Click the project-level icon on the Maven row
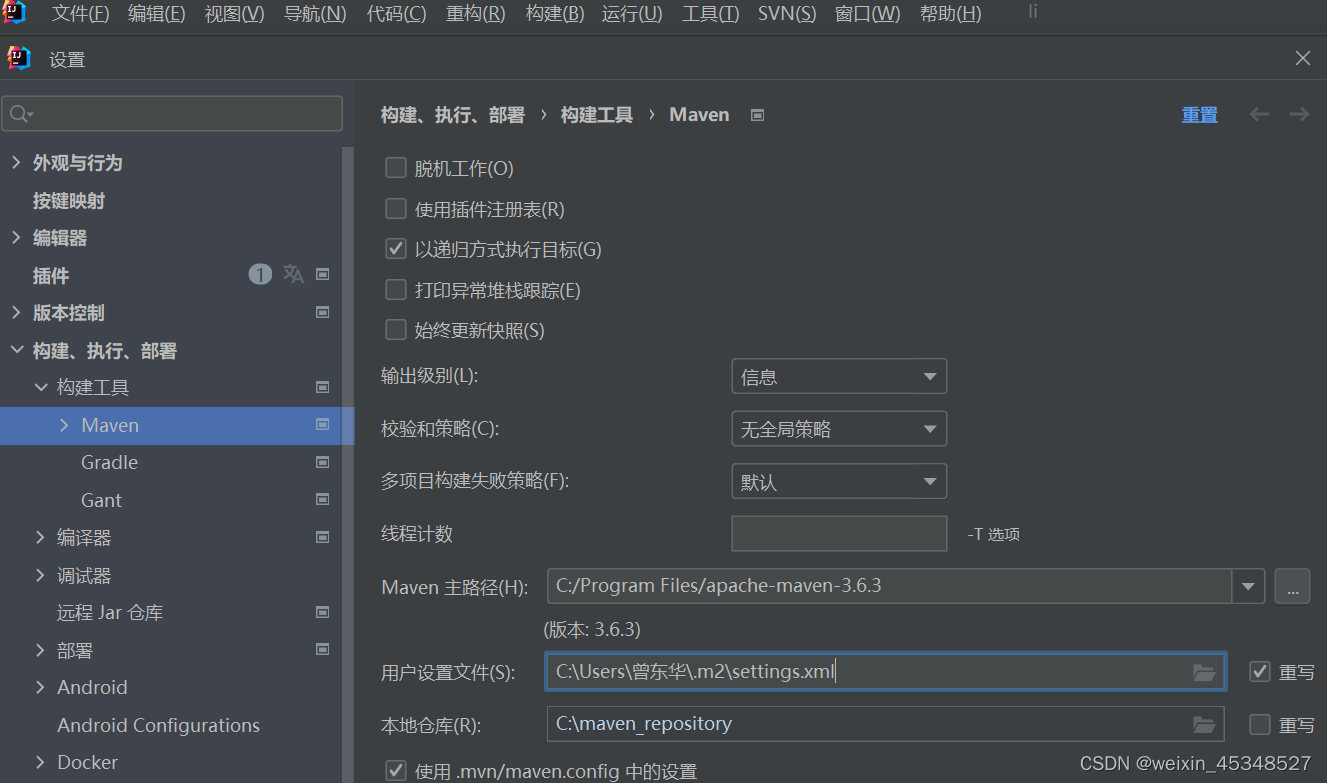The width and height of the screenshot is (1327, 783). [322, 425]
